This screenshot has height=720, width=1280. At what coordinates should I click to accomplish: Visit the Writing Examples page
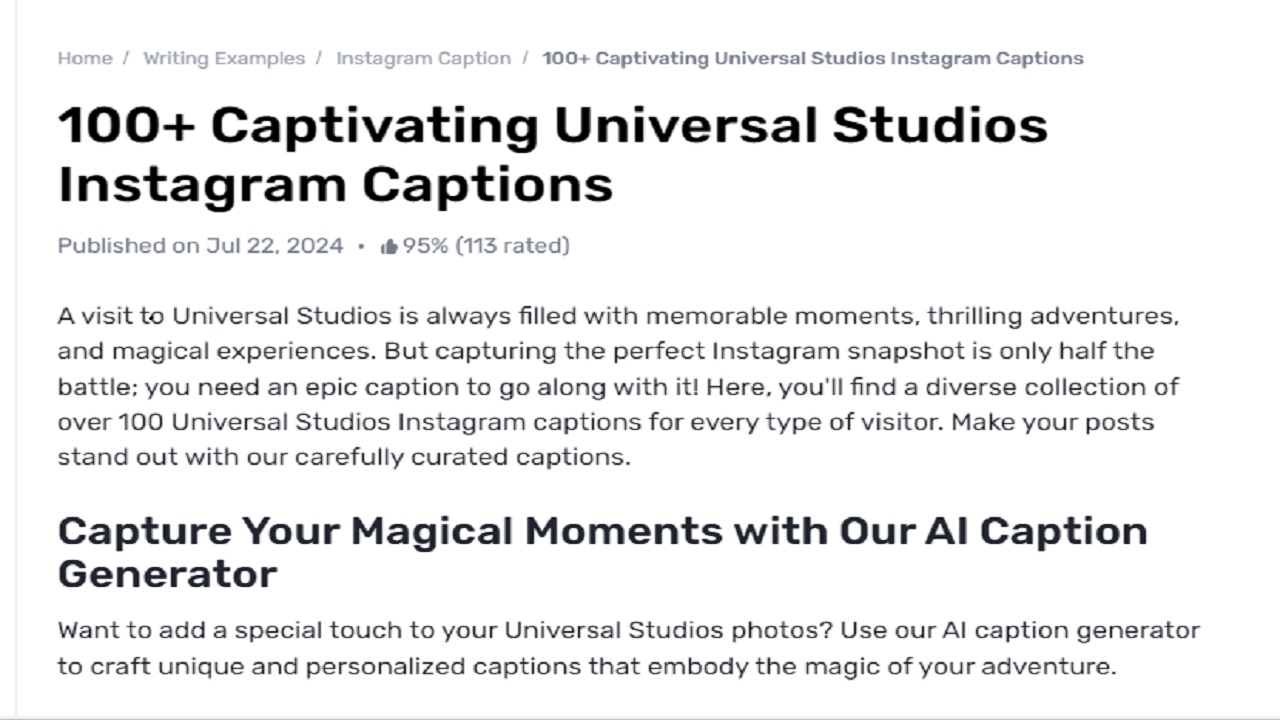tap(226, 58)
